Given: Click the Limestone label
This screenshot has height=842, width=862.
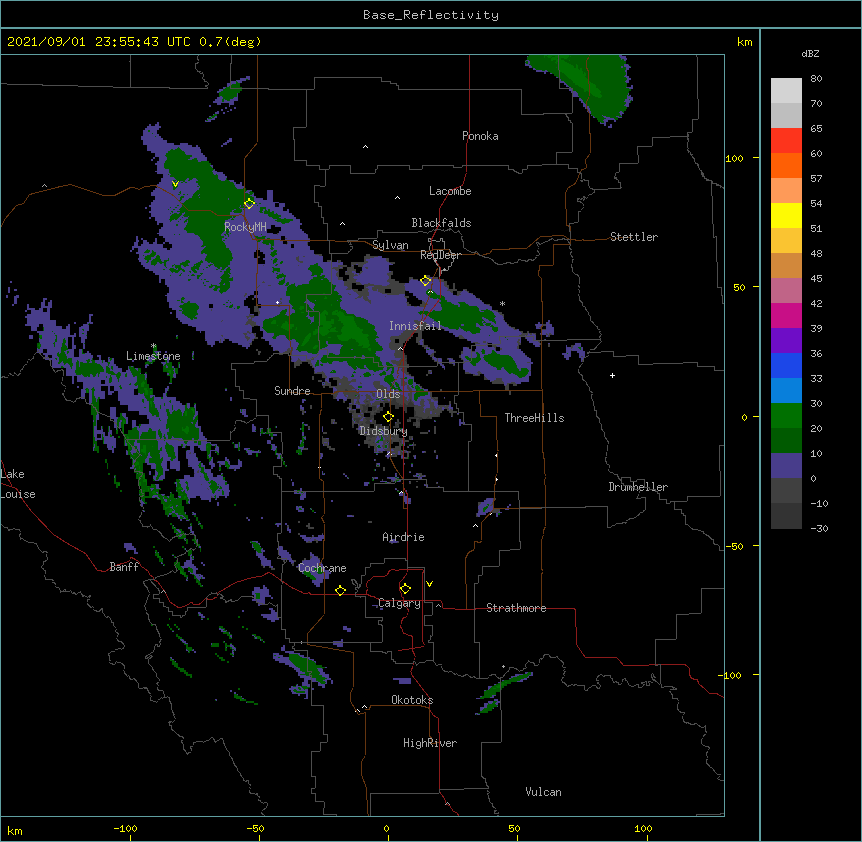Looking at the screenshot, I should pos(153,356).
